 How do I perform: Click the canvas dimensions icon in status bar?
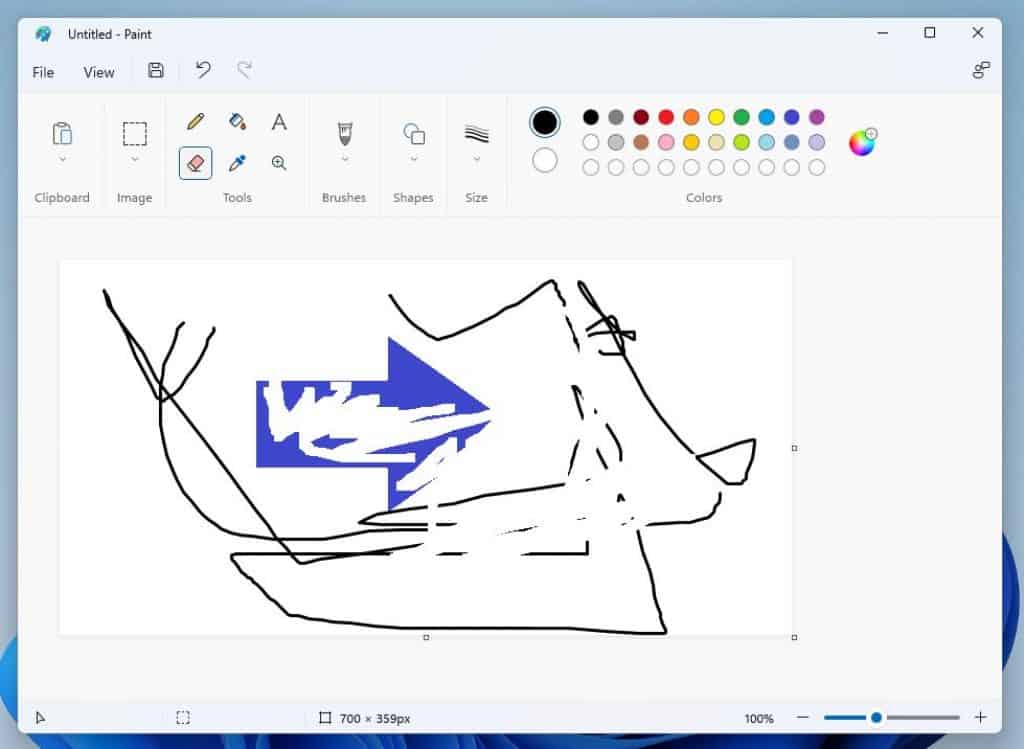325,718
